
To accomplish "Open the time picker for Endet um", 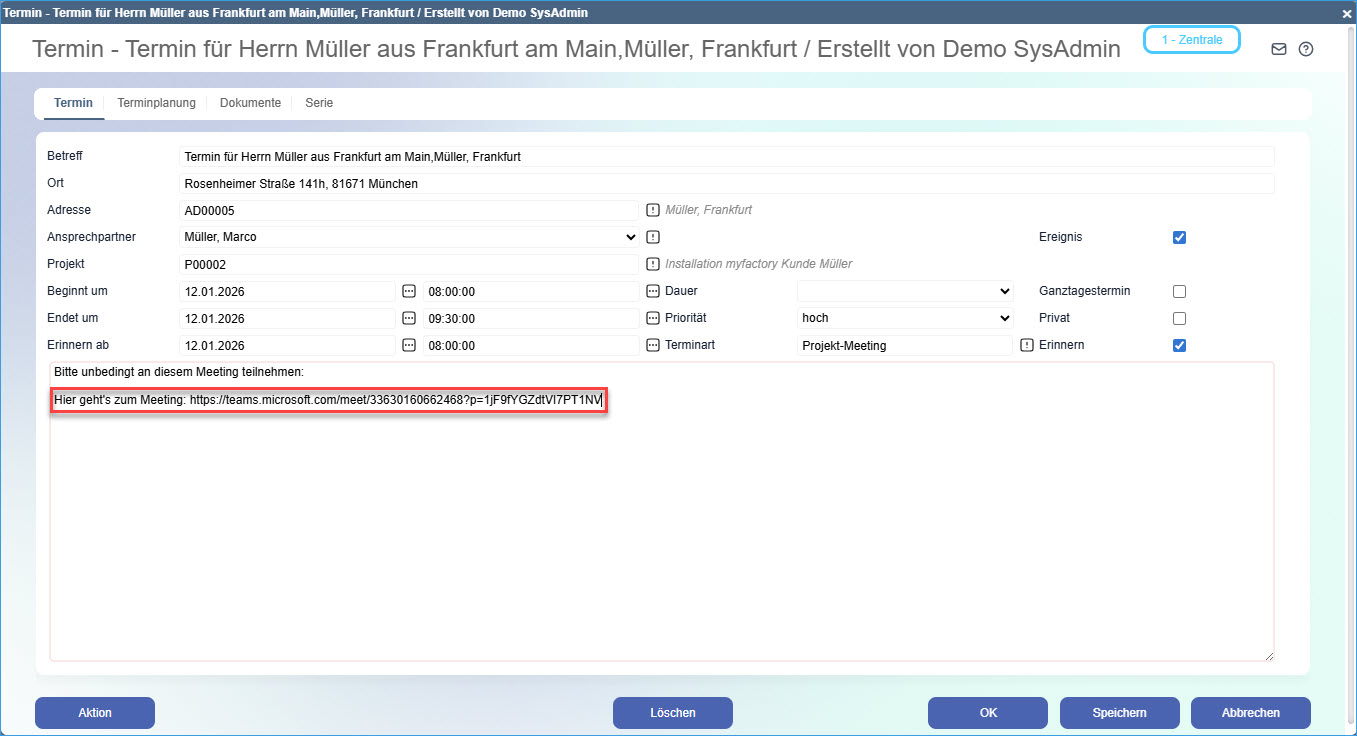I will 652,318.
